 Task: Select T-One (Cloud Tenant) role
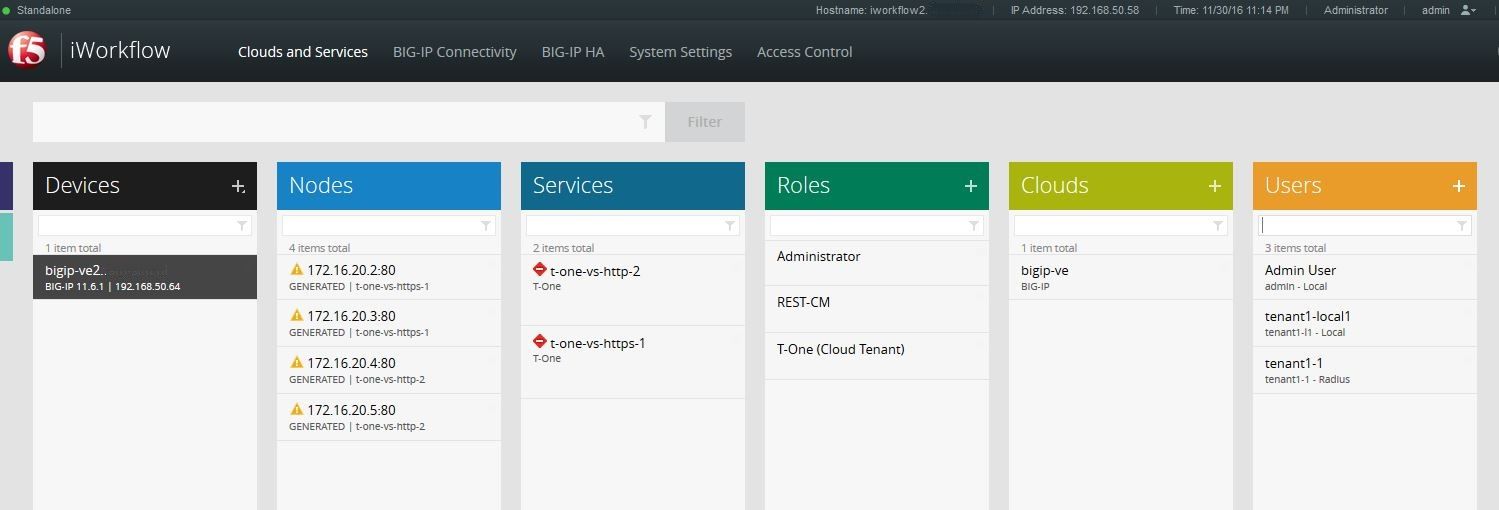(x=877, y=356)
